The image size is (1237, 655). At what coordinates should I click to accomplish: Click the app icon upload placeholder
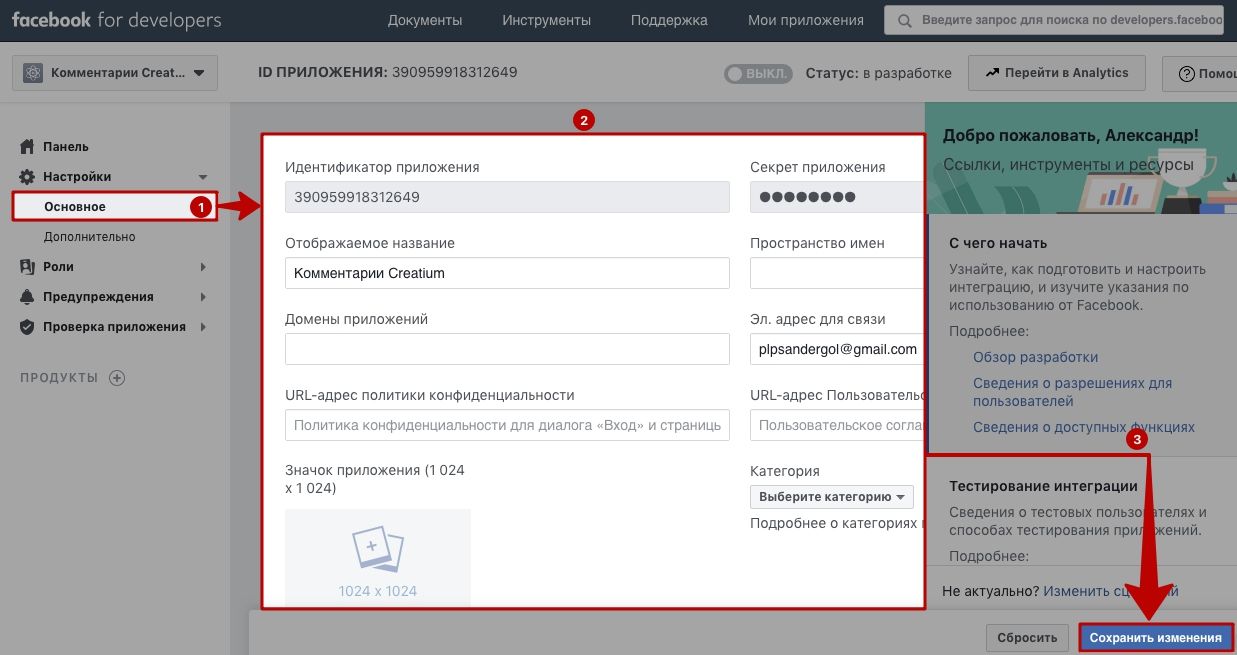pyautogui.click(x=378, y=557)
